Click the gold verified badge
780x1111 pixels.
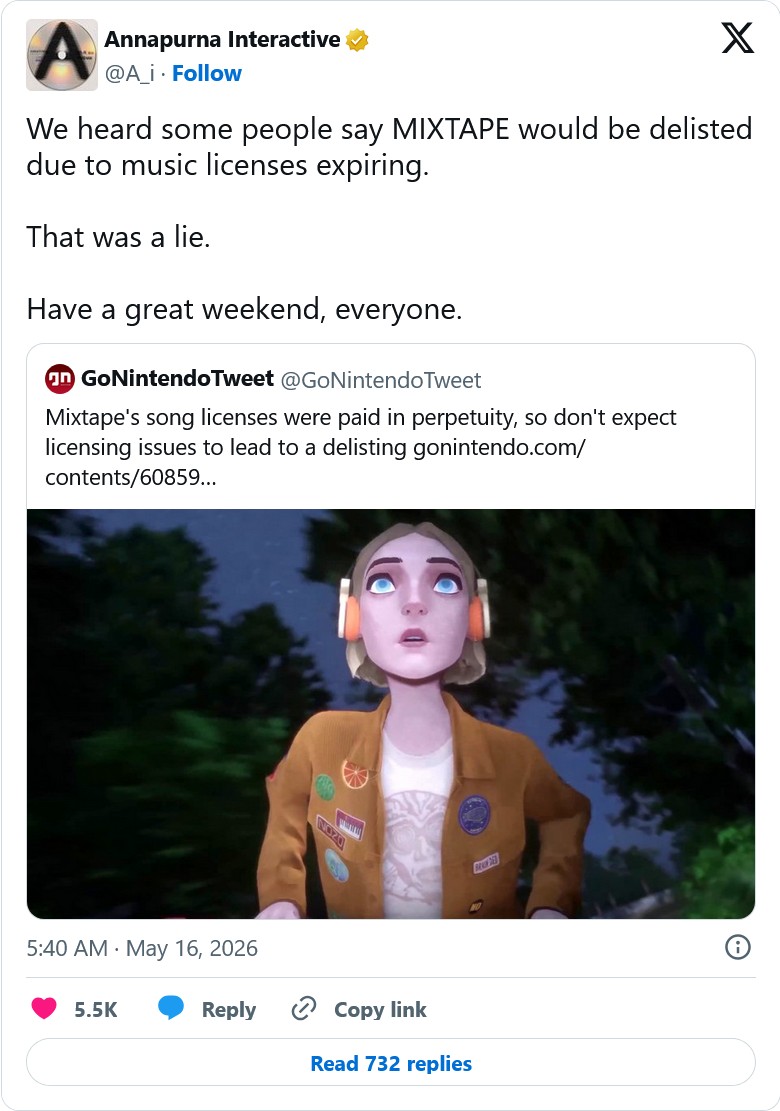pos(357,40)
